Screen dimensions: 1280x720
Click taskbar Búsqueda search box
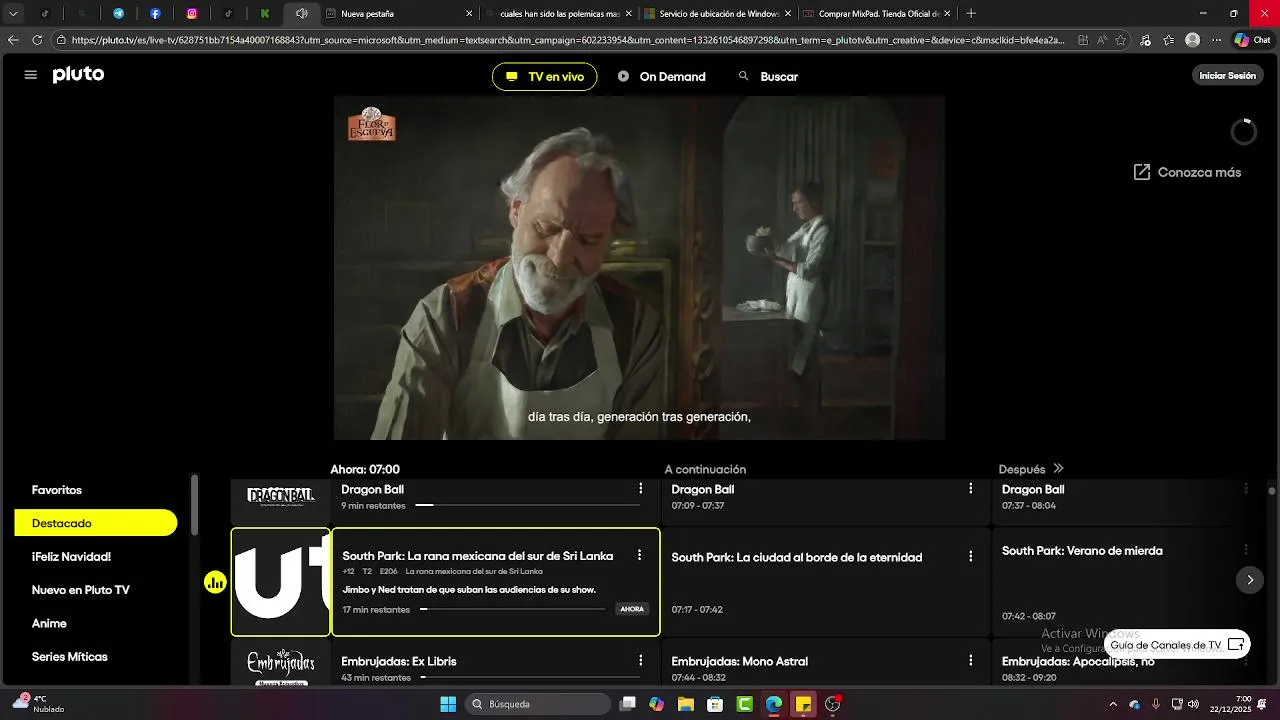pos(539,704)
